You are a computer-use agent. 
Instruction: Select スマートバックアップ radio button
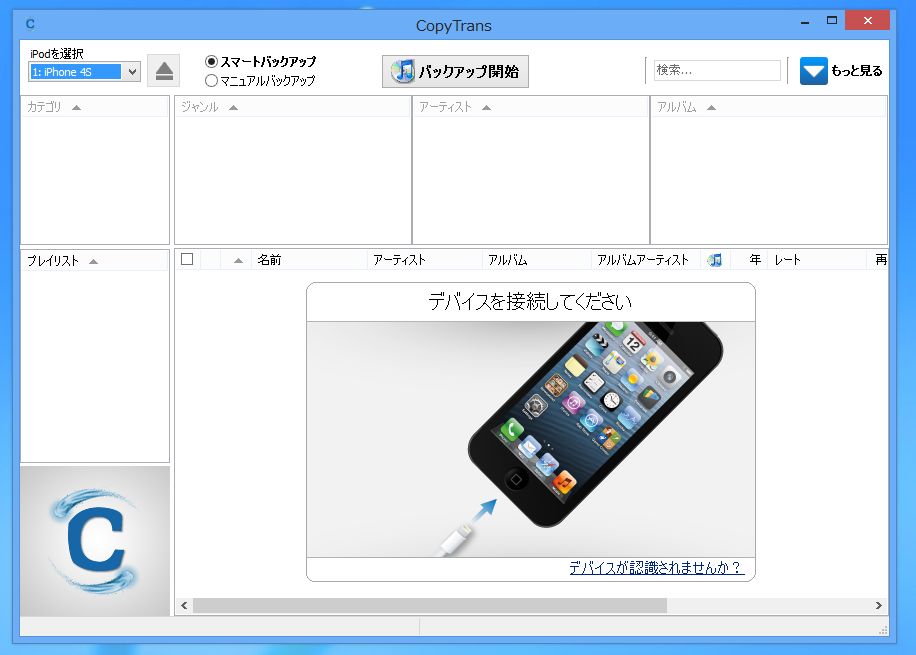(211, 61)
